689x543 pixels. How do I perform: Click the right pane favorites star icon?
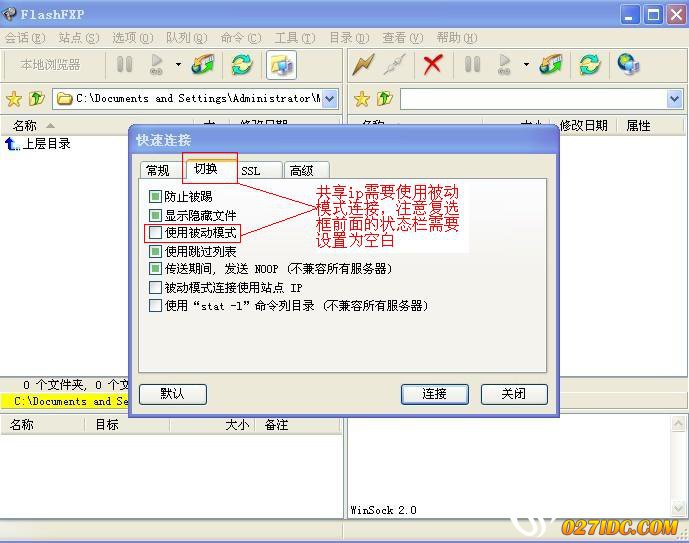click(x=362, y=99)
